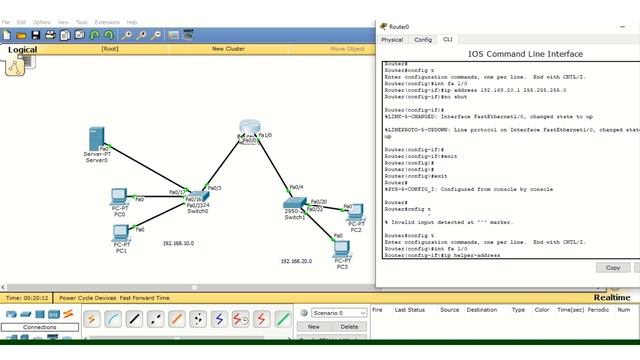Choose the green Octal cable

pos(283,319)
